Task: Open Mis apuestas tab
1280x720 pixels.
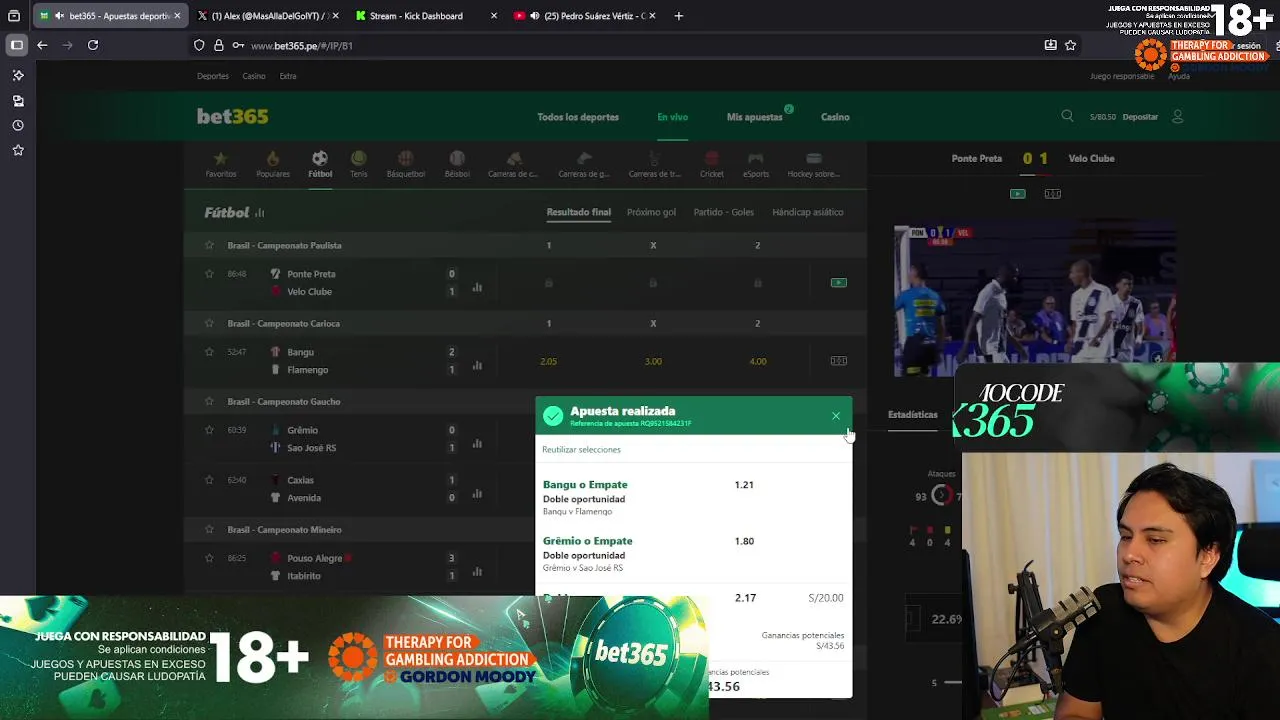Action: point(755,117)
